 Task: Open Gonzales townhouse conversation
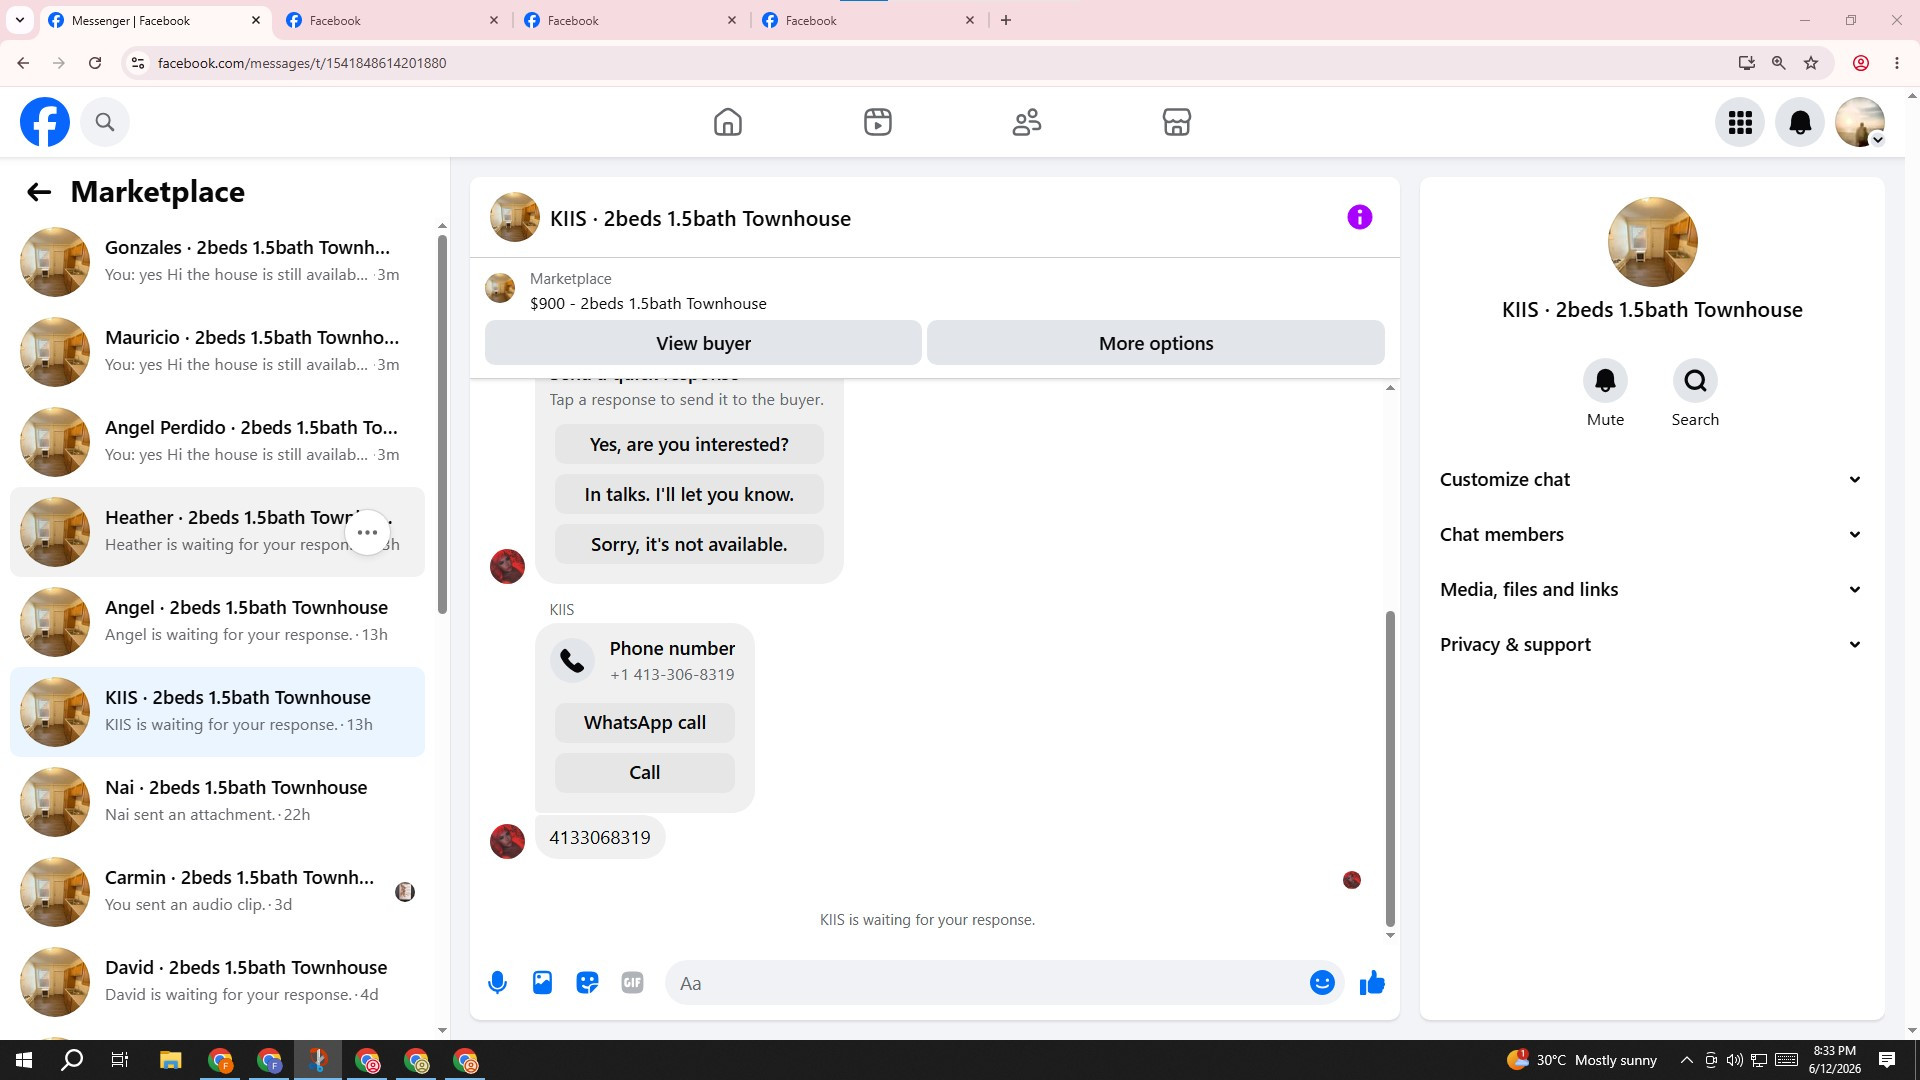pyautogui.click(x=217, y=262)
